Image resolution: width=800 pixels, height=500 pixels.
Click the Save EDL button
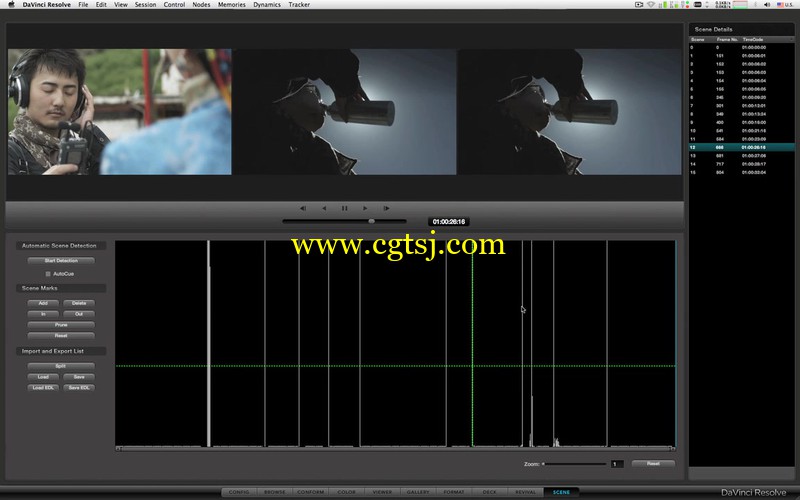click(79, 388)
